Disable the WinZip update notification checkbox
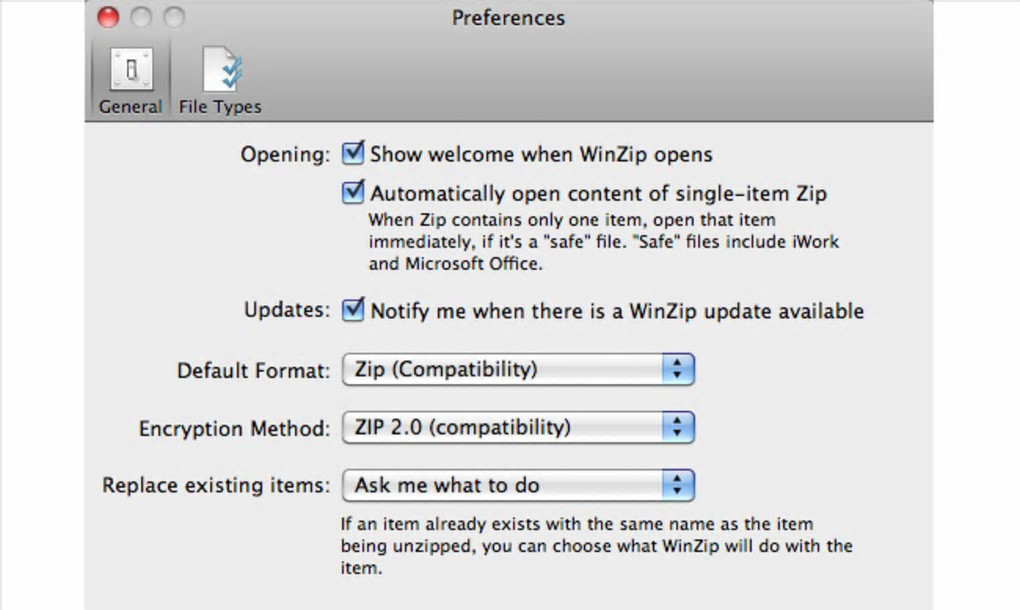This screenshot has height=610, width=1020. [x=352, y=310]
